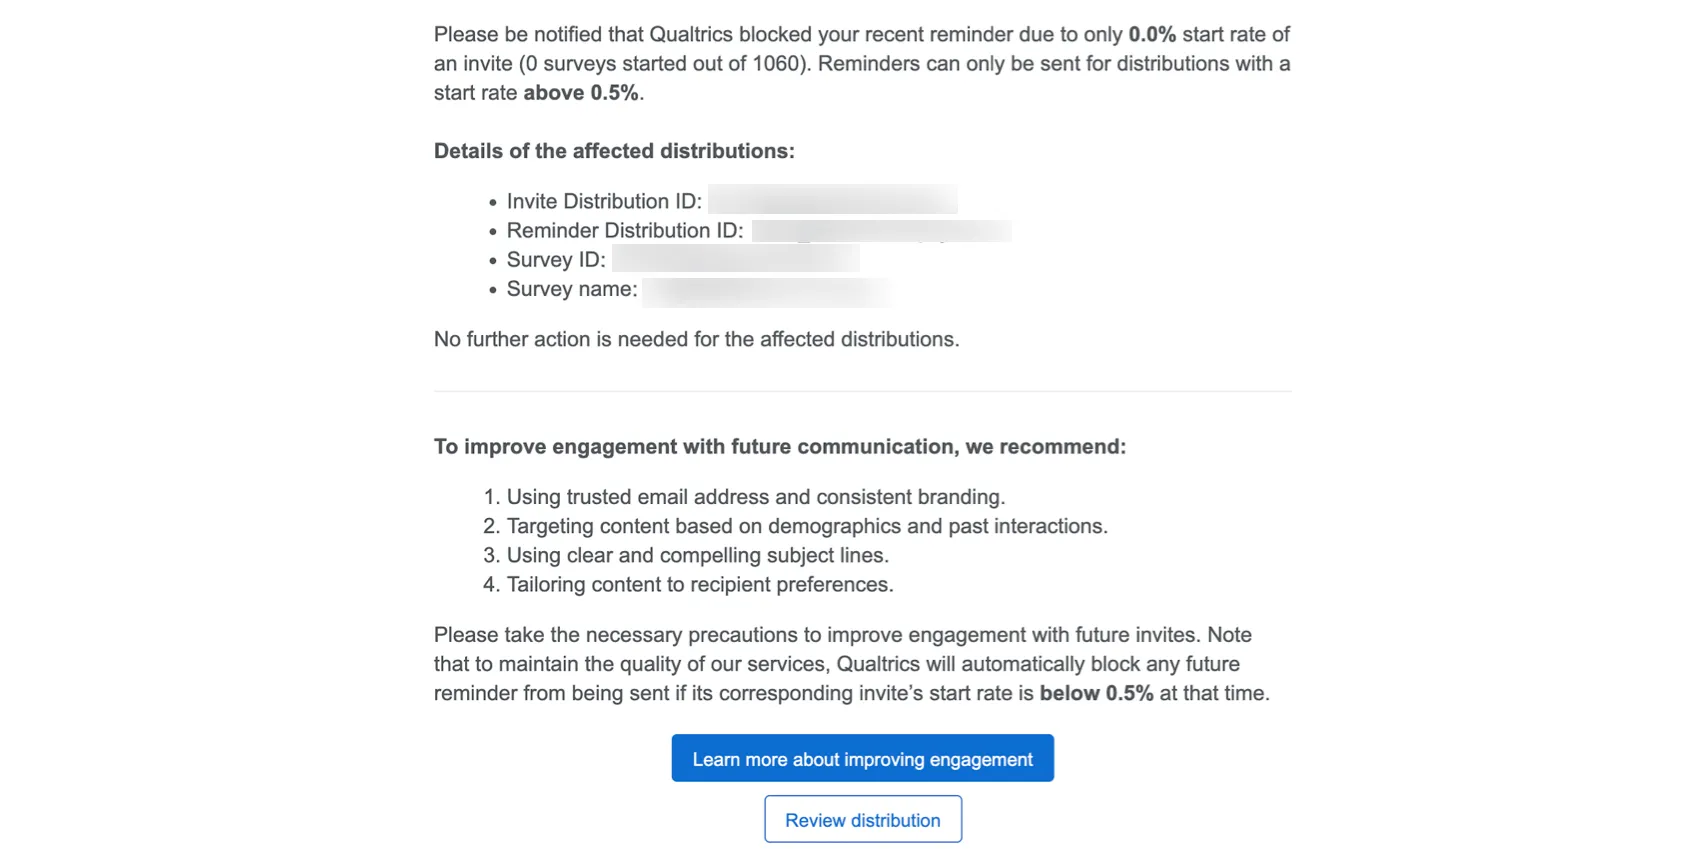Click the Learn more about improving engagement button
1700x850 pixels.
click(x=861, y=758)
